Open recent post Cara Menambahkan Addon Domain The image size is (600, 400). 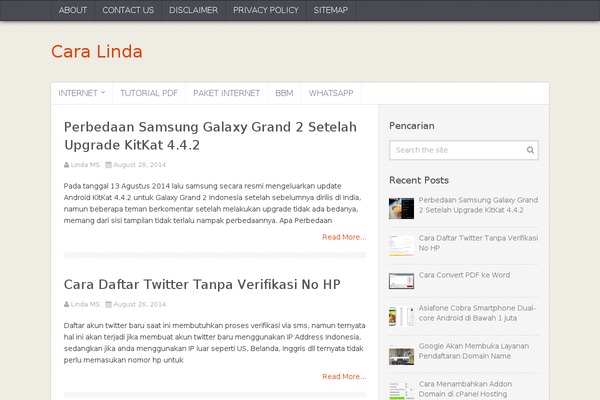(x=465, y=389)
